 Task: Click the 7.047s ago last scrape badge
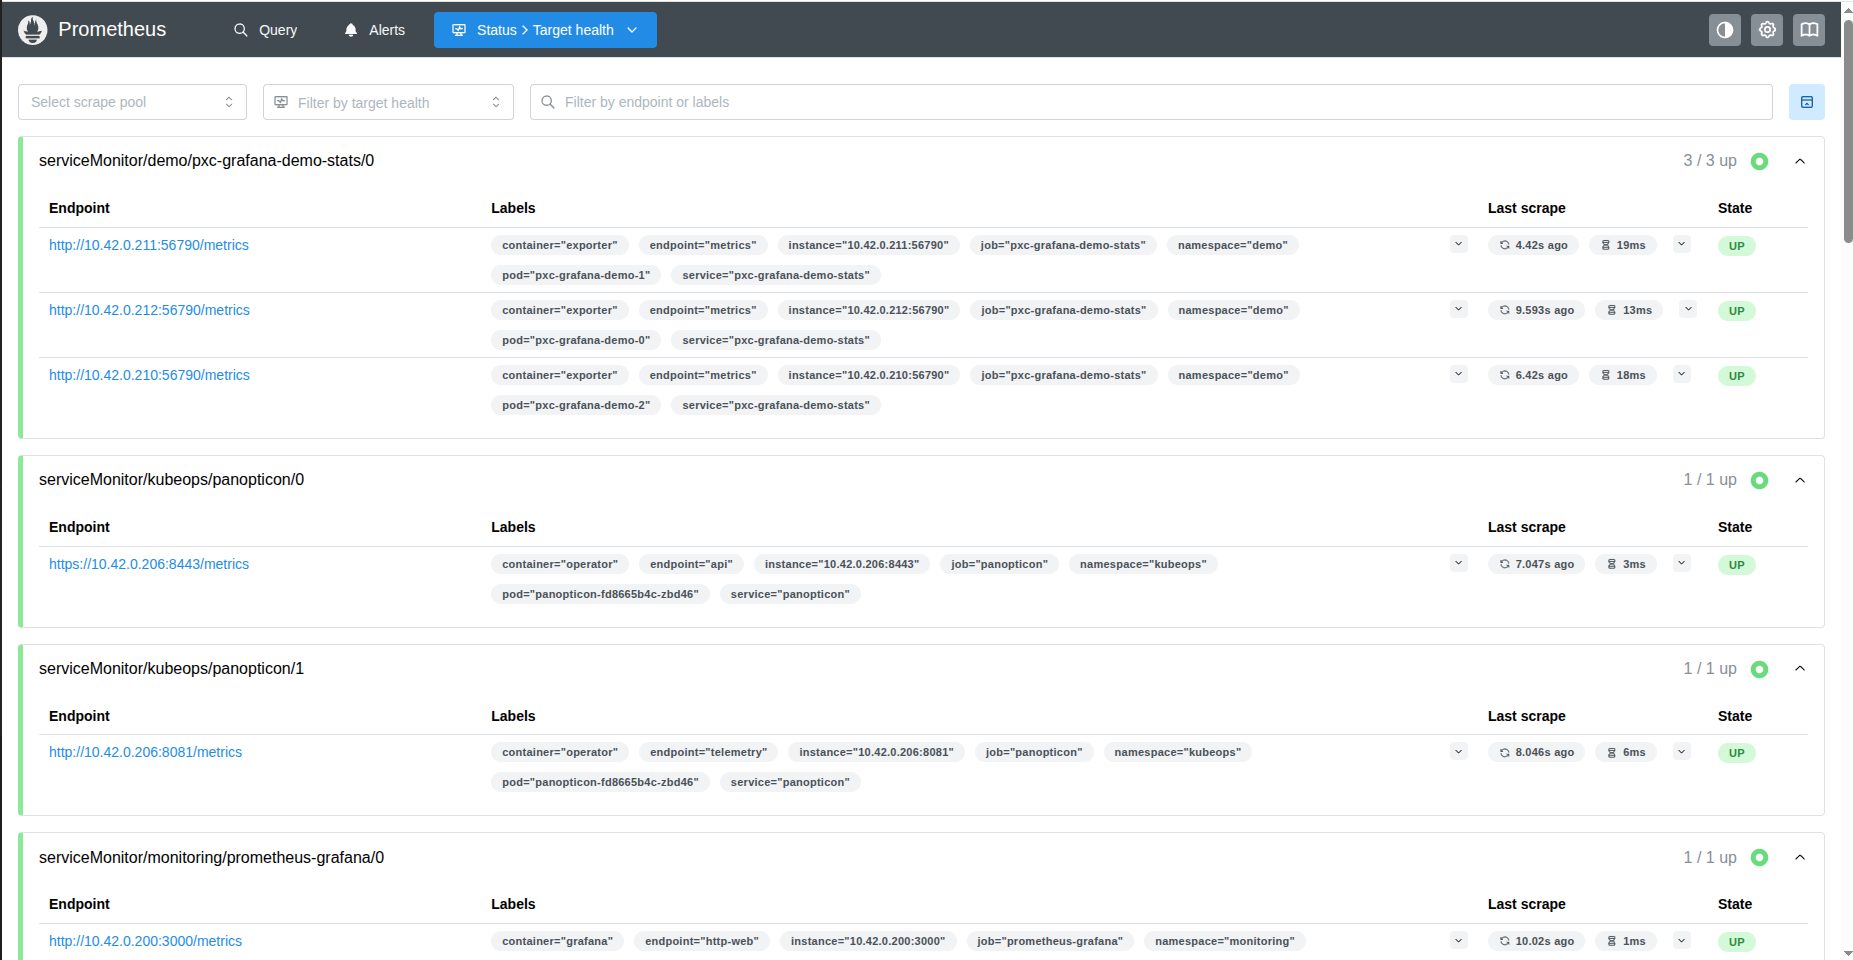[1536, 564]
